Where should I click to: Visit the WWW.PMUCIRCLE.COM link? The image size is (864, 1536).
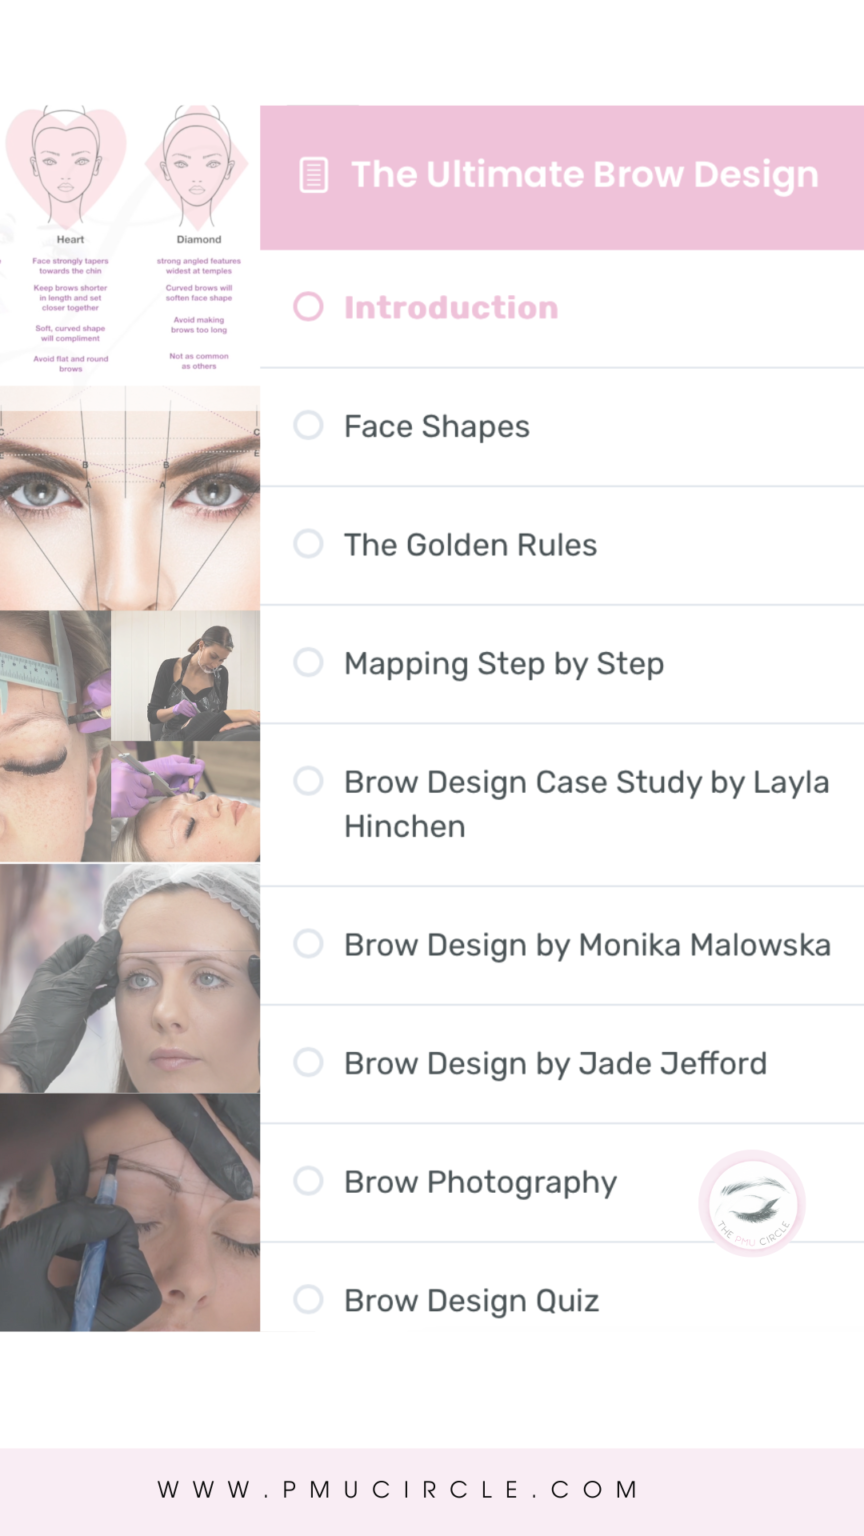(x=400, y=1489)
